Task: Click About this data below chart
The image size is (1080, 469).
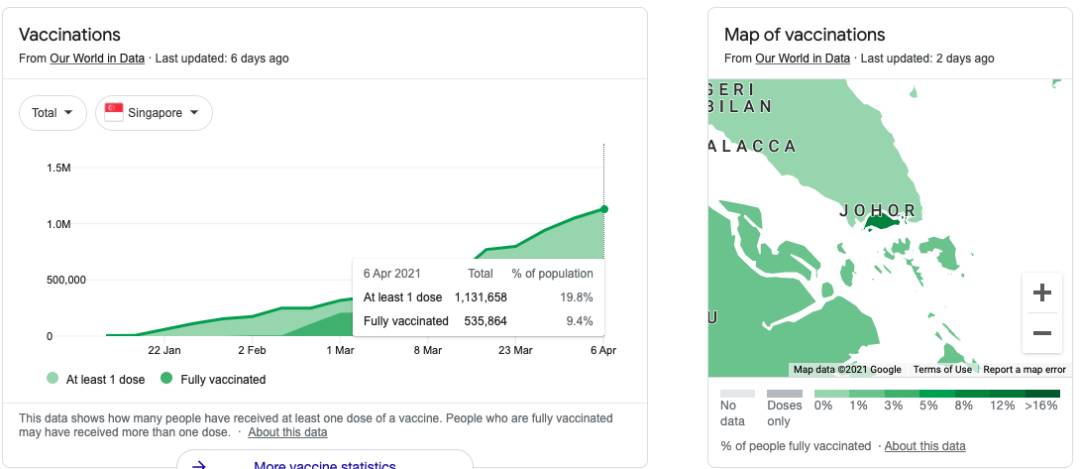Action: (287, 433)
